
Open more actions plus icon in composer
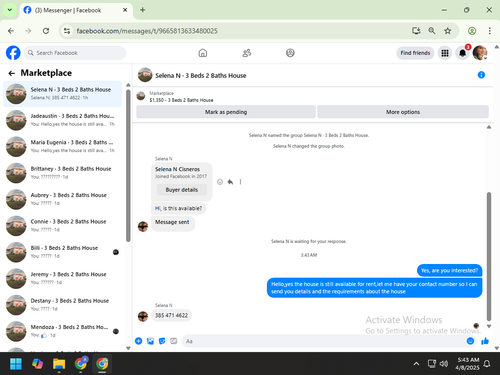click(x=139, y=341)
